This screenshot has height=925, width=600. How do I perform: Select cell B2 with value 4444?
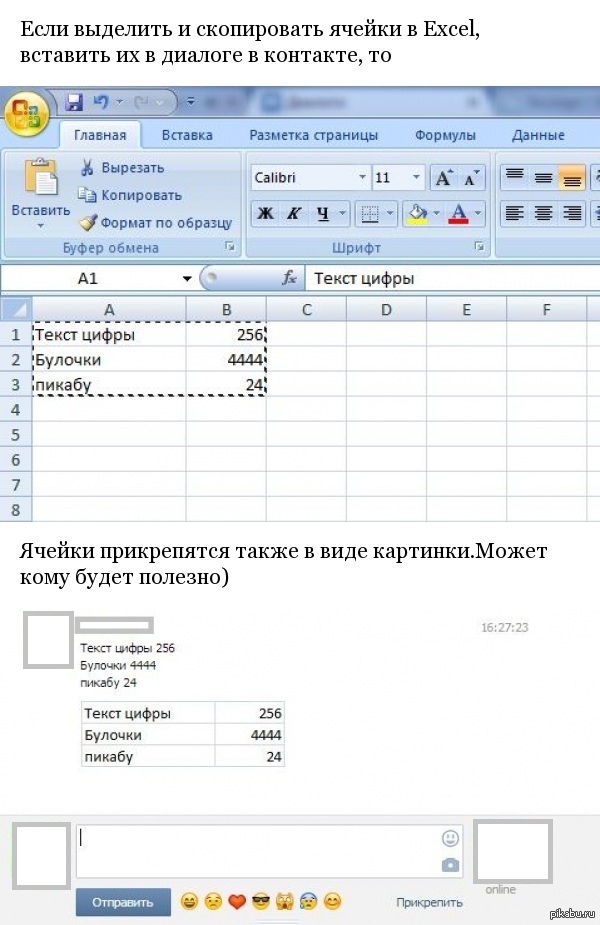226,359
